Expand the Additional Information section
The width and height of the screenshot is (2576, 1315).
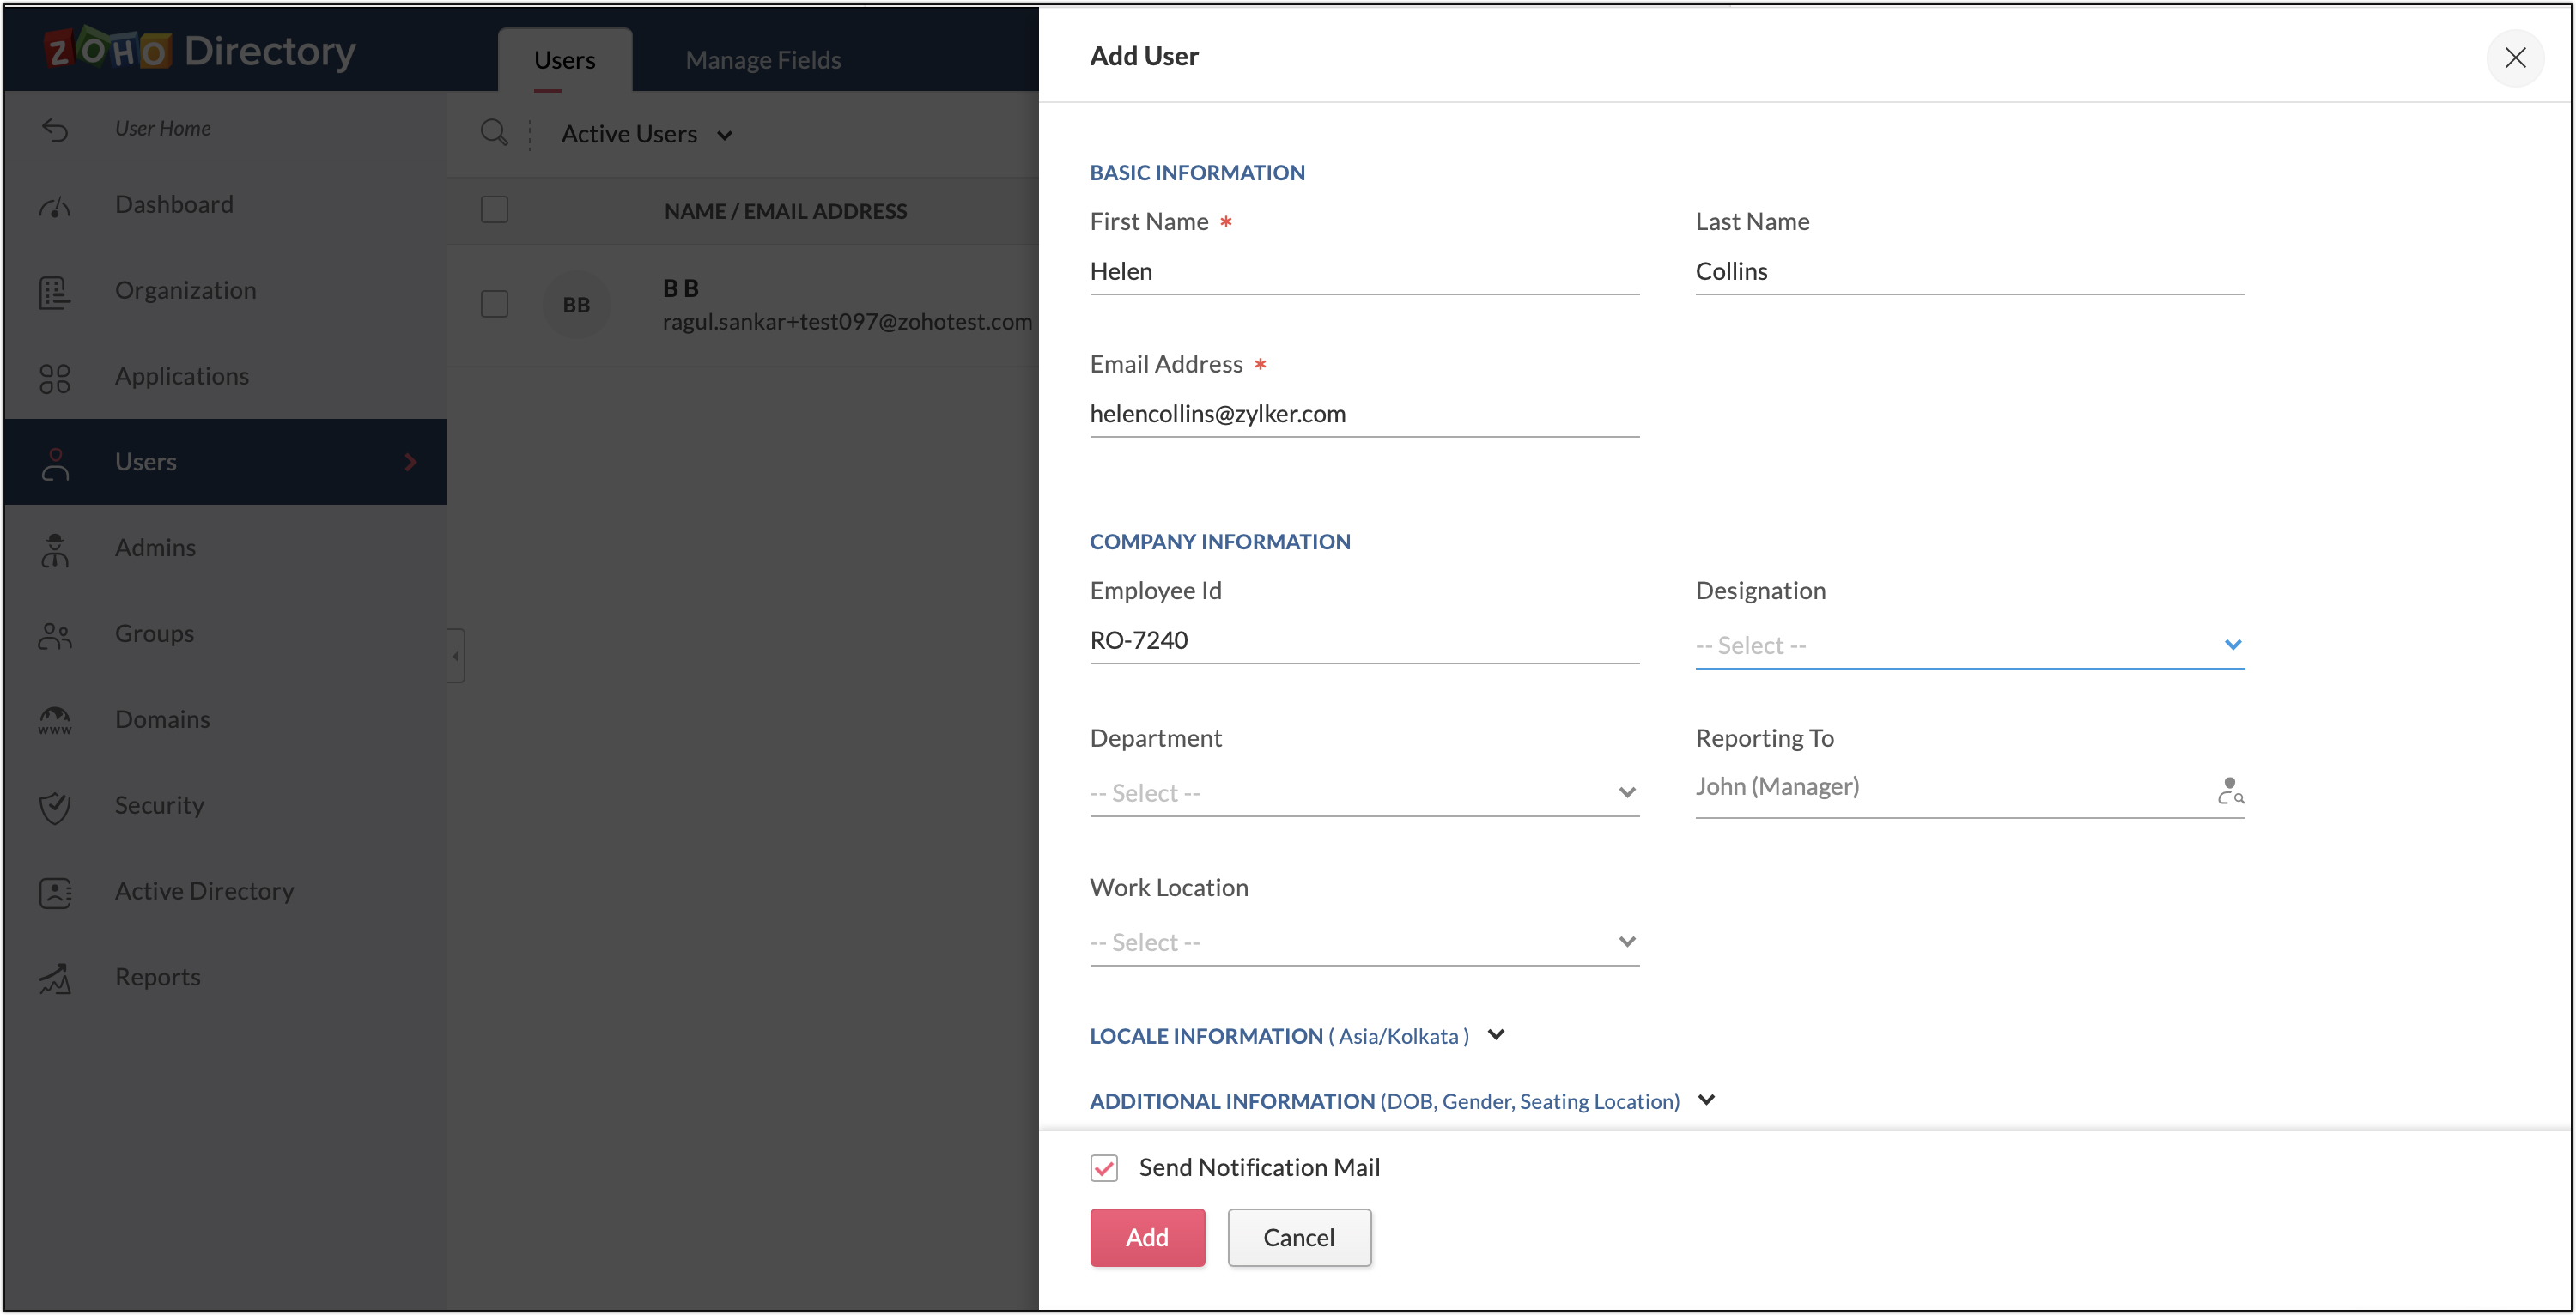(x=1706, y=1100)
